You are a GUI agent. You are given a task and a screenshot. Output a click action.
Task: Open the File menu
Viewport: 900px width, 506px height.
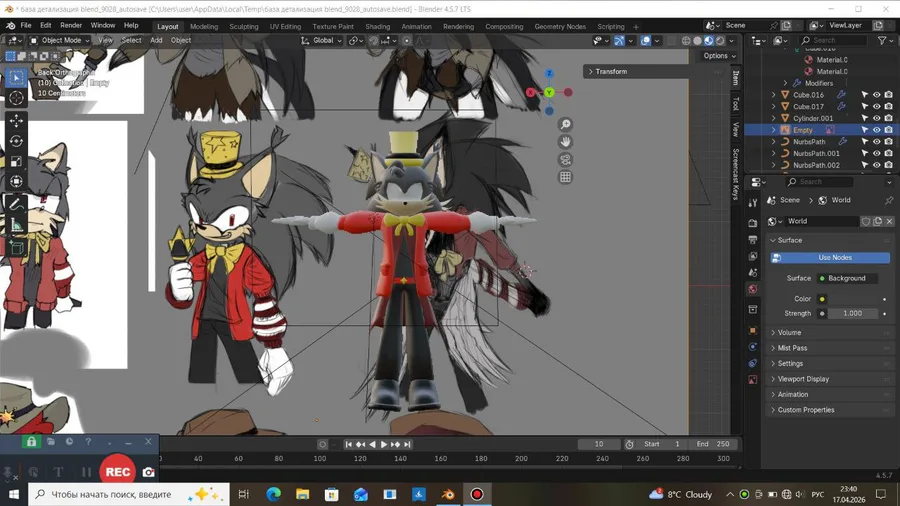pos(26,26)
